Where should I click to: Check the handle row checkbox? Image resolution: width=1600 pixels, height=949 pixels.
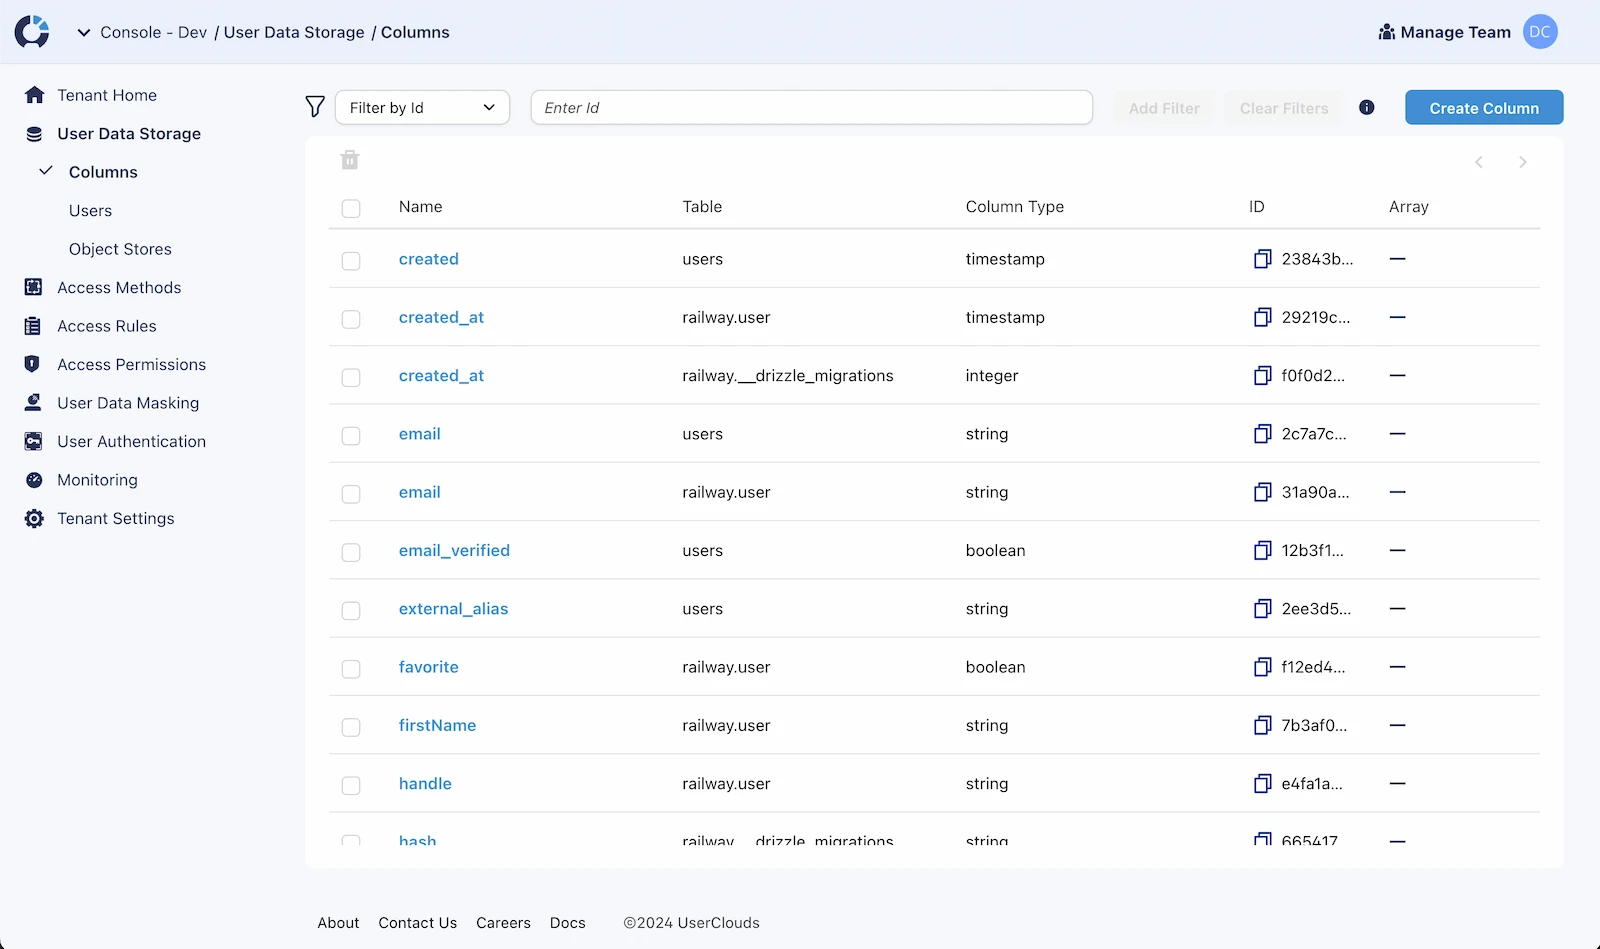[x=351, y=785]
